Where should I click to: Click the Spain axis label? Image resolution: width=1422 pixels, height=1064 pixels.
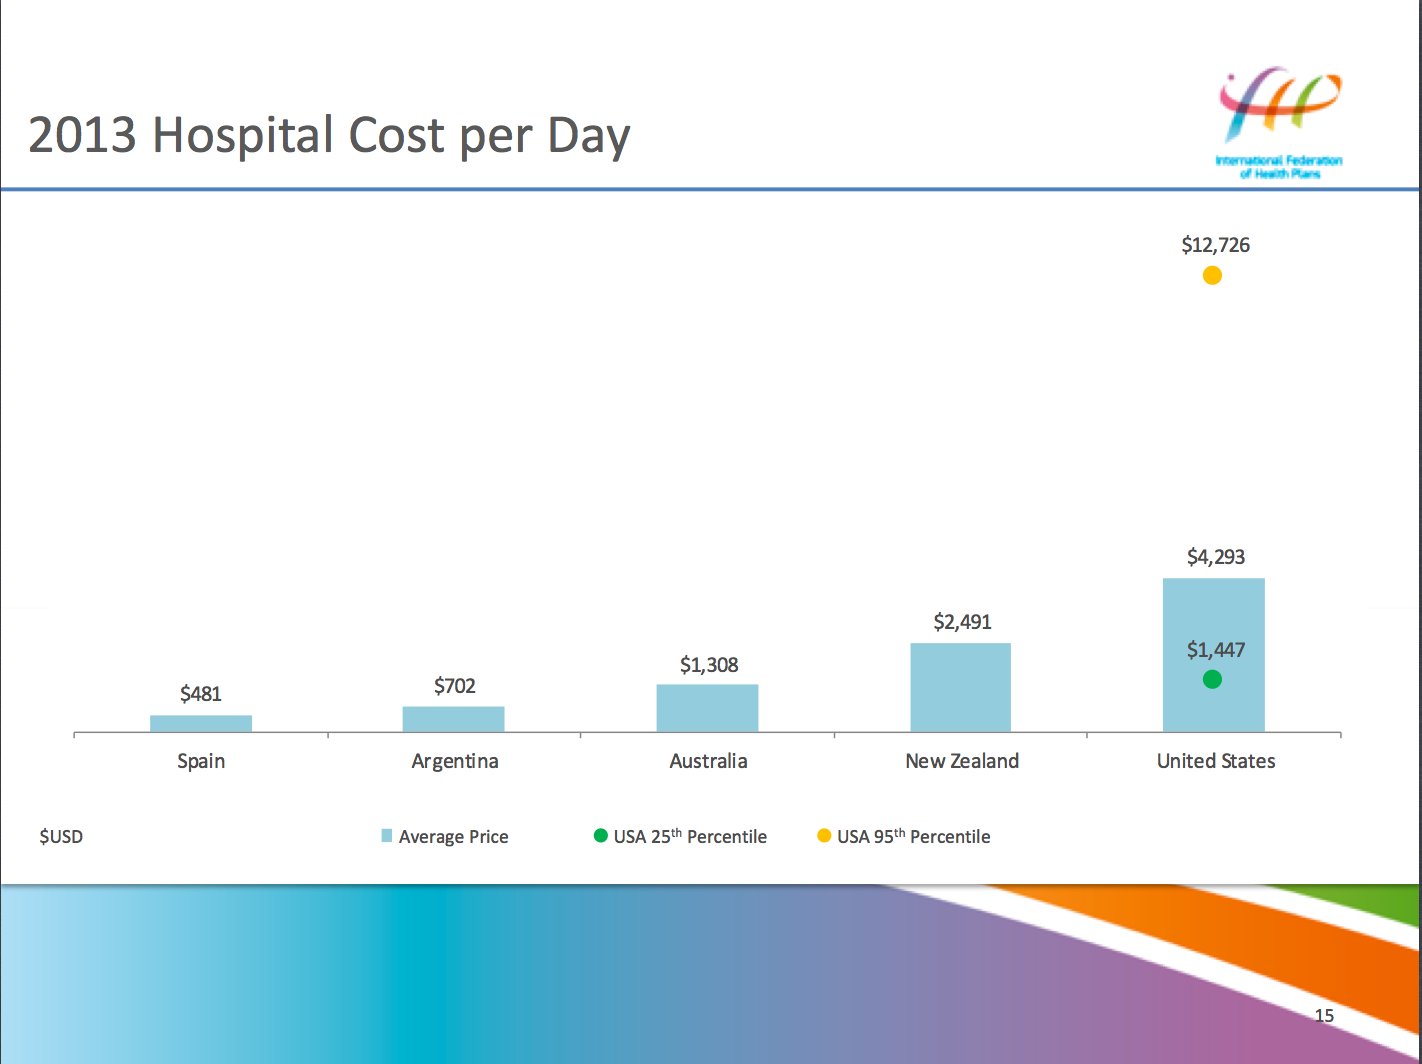click(201, 761)
